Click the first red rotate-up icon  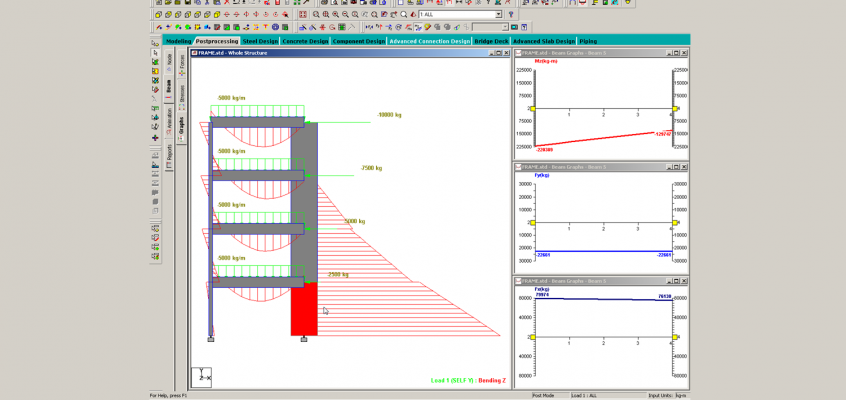tap(227, 15)
